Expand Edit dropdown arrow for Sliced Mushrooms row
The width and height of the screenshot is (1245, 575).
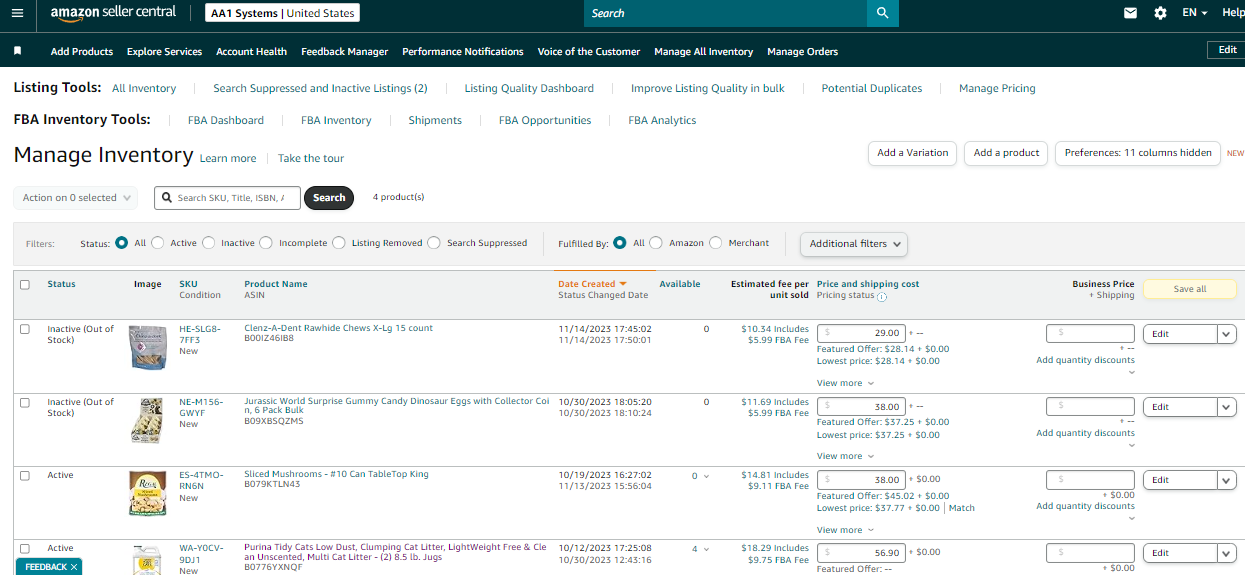point(1227,480)
